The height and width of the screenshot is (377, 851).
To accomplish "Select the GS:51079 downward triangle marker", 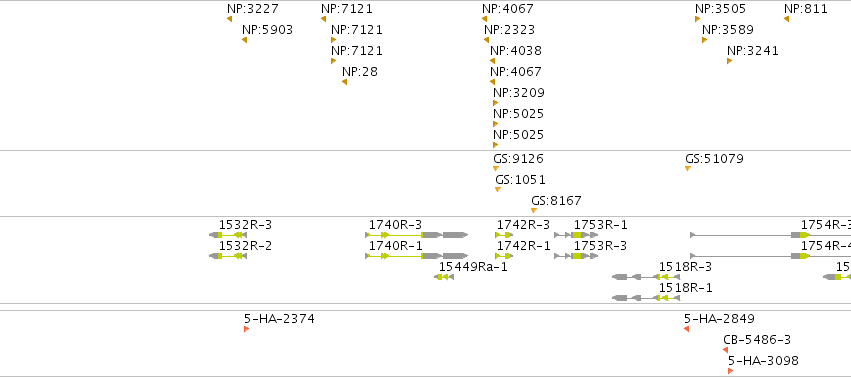I will click(x=688, y=169).
